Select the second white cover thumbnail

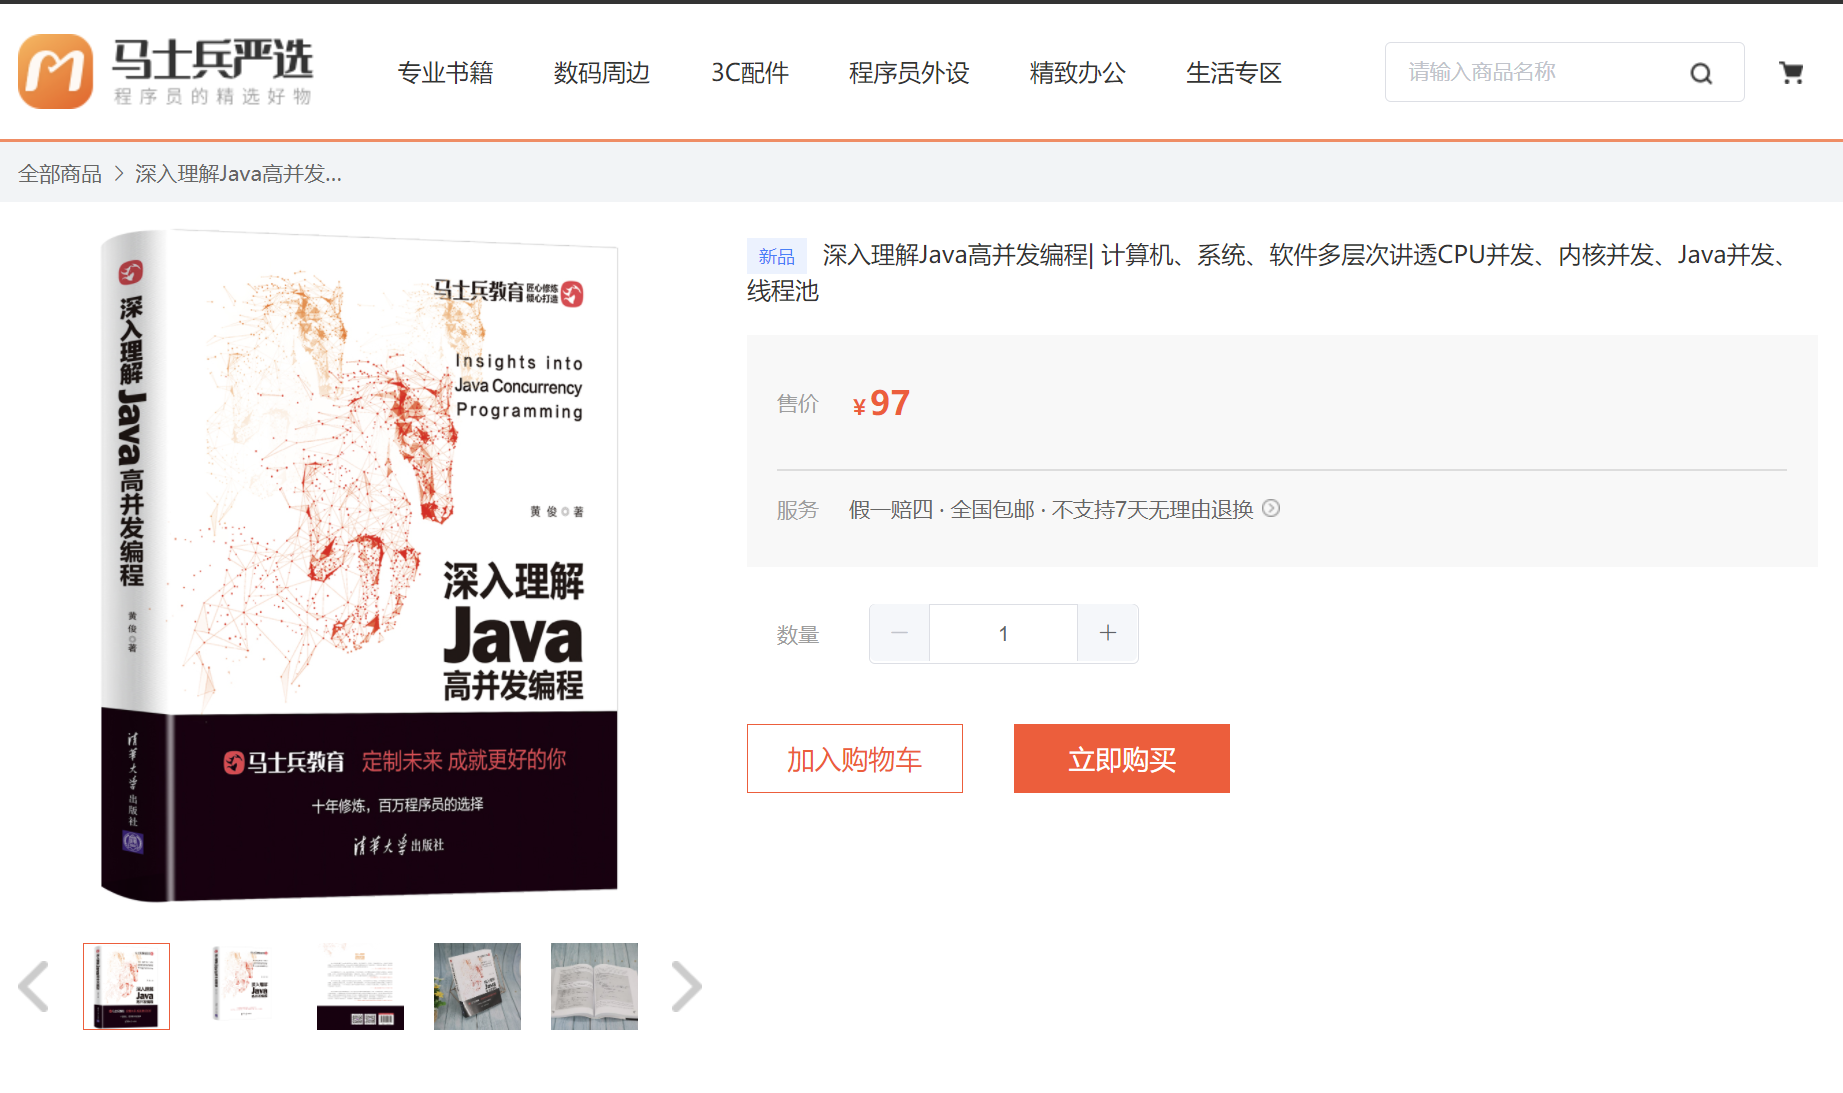point(244,986)
